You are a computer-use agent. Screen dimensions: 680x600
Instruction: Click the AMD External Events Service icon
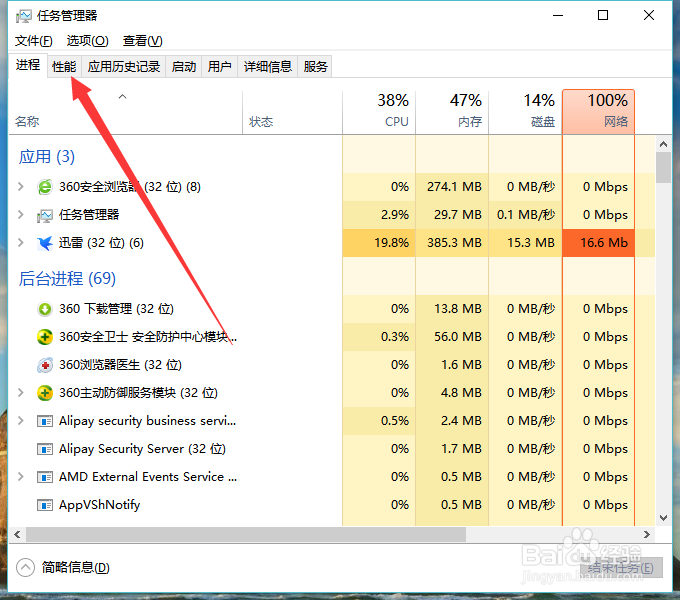tap(45, 477)
